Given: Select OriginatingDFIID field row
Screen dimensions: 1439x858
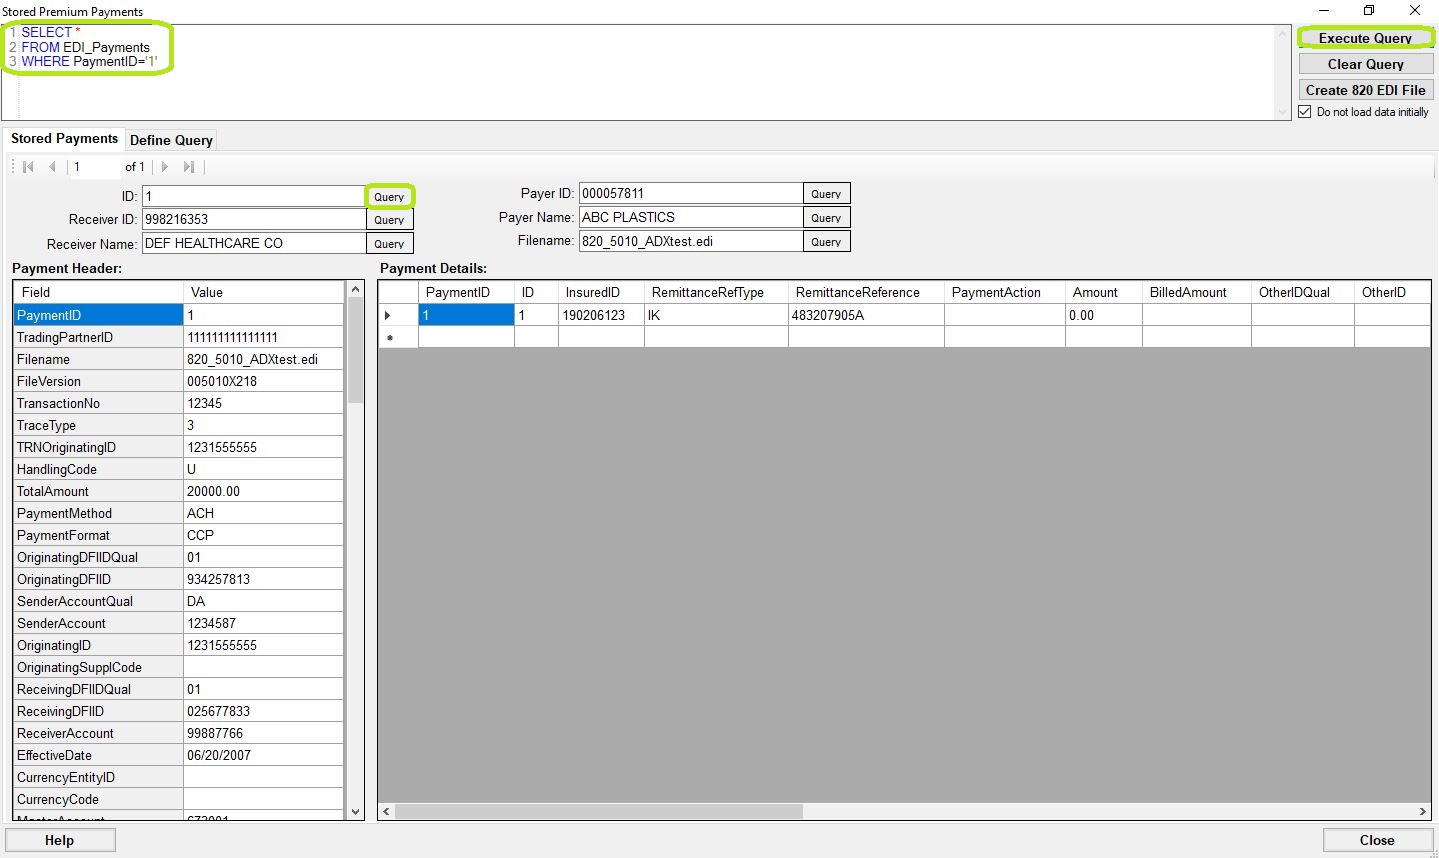Looking at the screenshot, I should (x=179, y=579).
